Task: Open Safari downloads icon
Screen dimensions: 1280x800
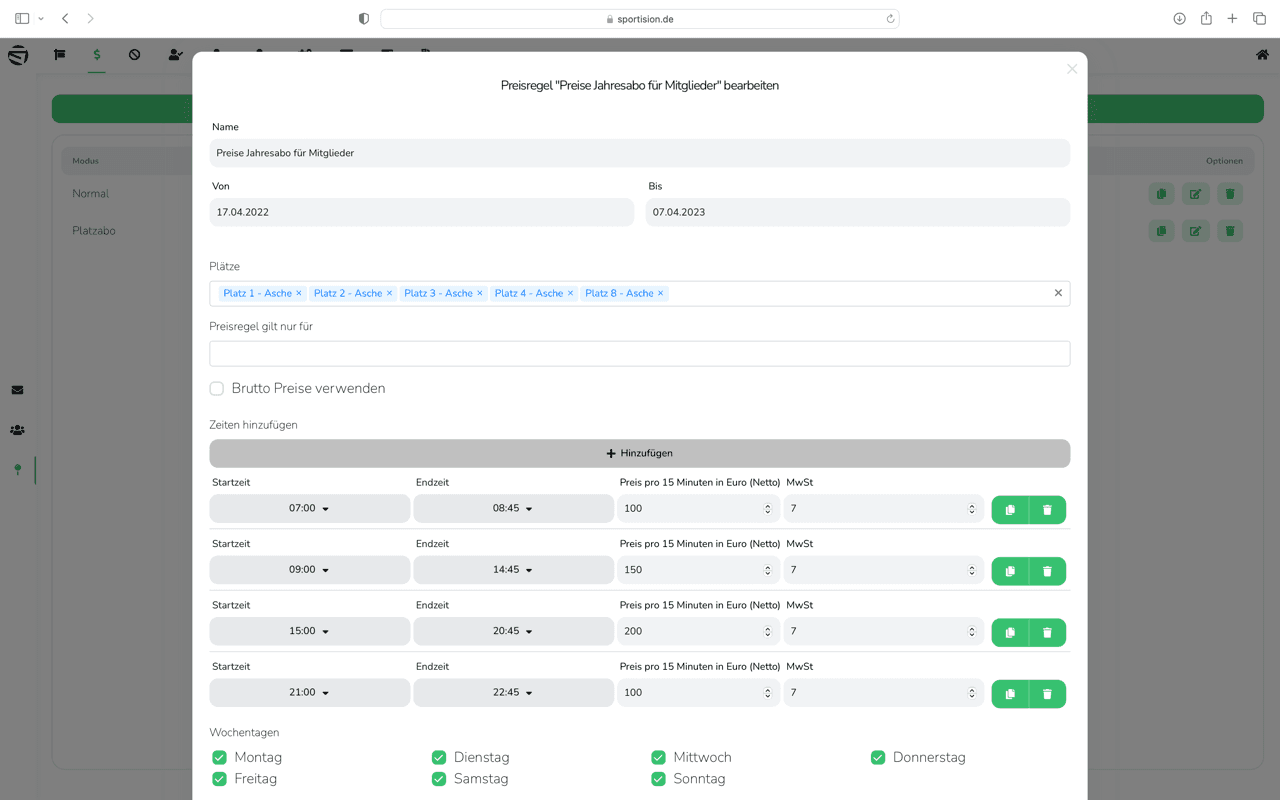Action: tap(1179, 19)
